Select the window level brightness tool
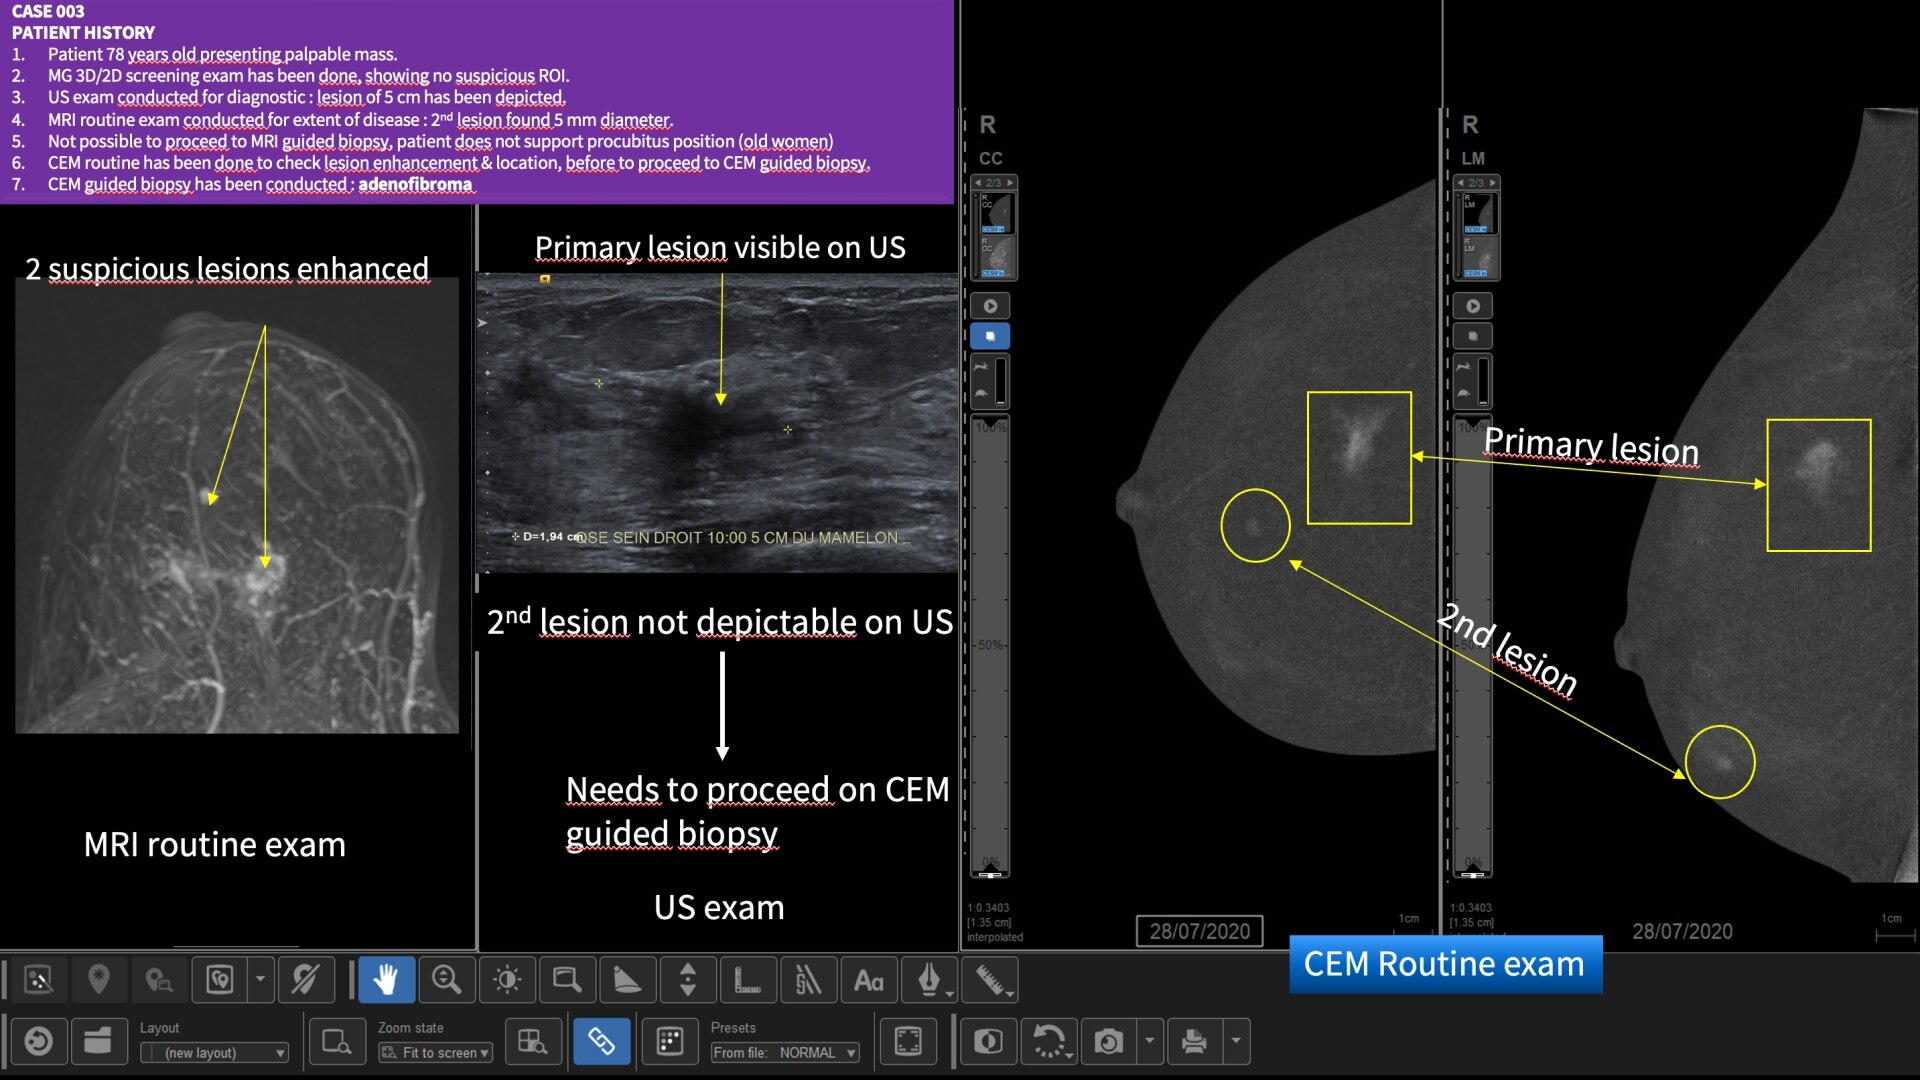 507,981
